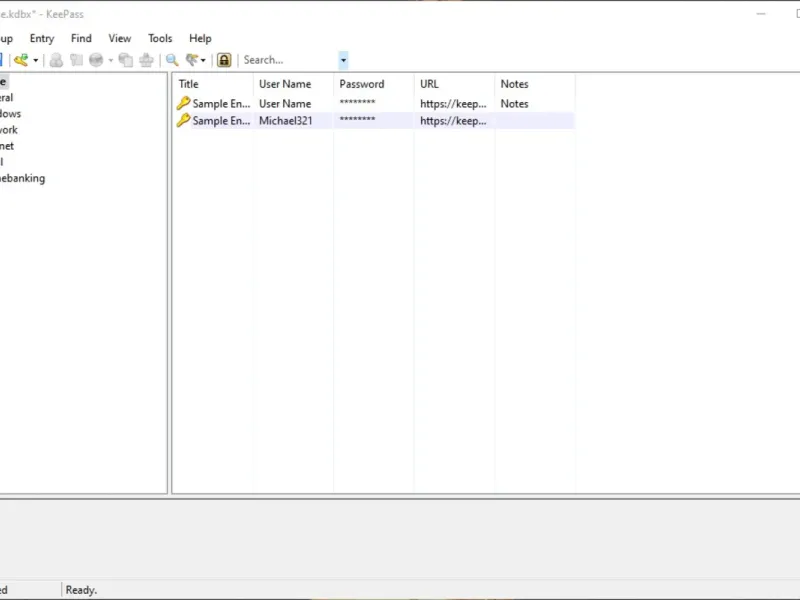Sort by the Notes column header
Viewport: 800px width, 600px height.
click(x=535, y=84)
